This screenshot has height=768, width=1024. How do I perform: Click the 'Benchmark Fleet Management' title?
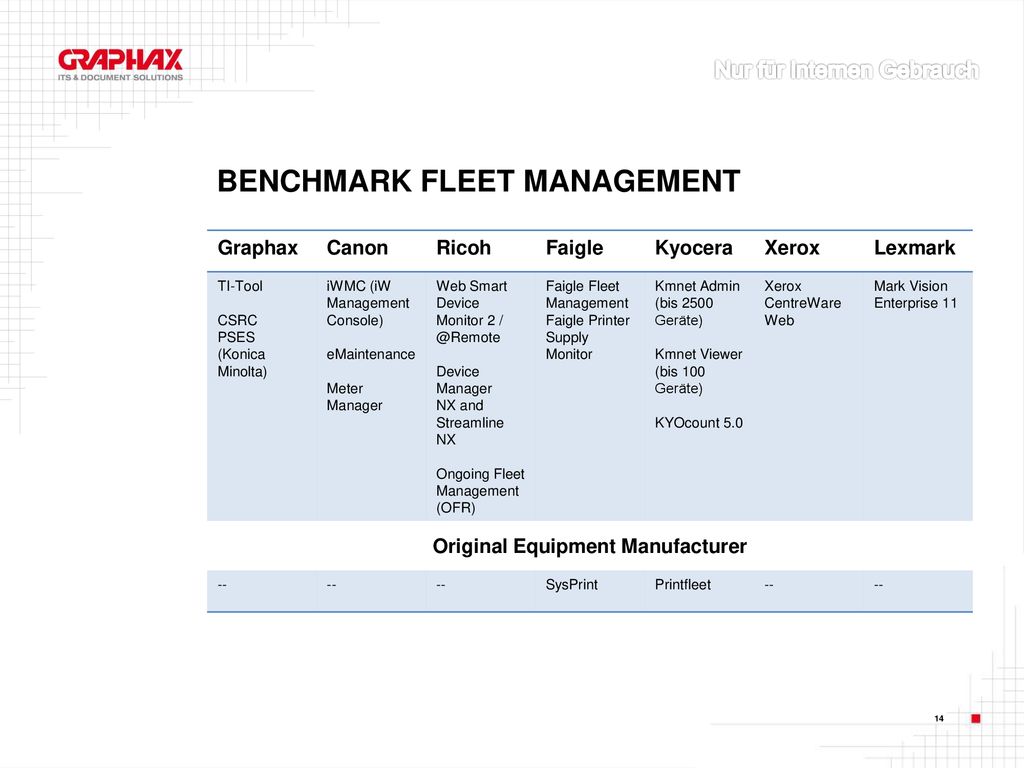tap(479, 181)
